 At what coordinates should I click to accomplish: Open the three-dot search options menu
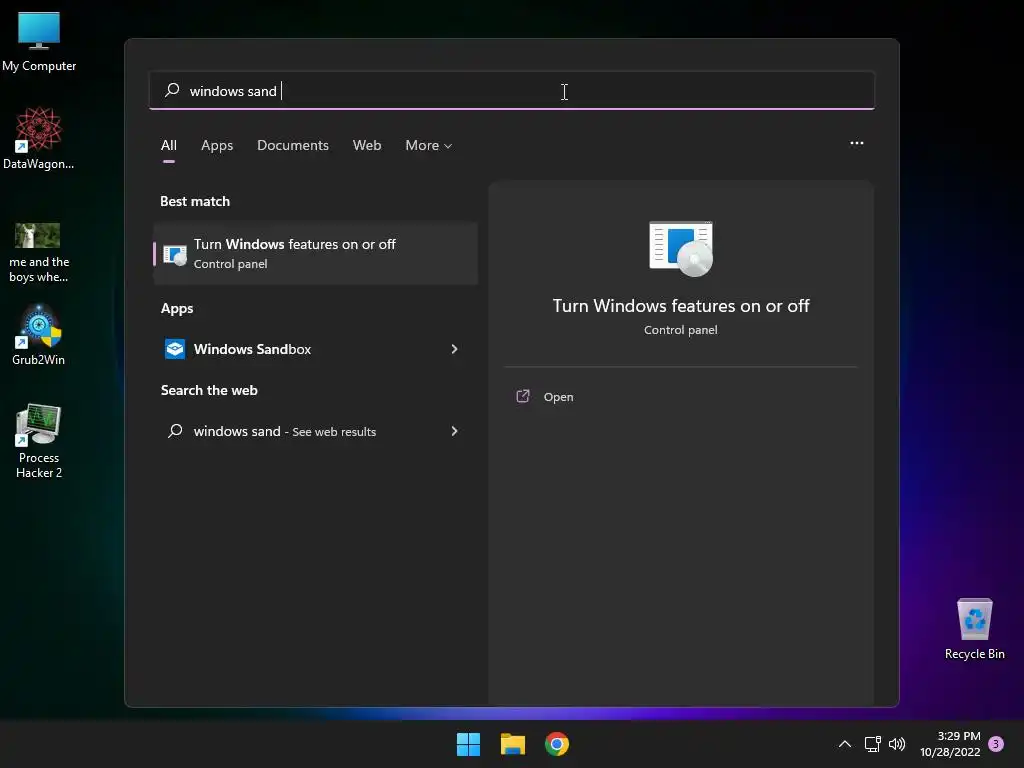[x=857, y=143]
